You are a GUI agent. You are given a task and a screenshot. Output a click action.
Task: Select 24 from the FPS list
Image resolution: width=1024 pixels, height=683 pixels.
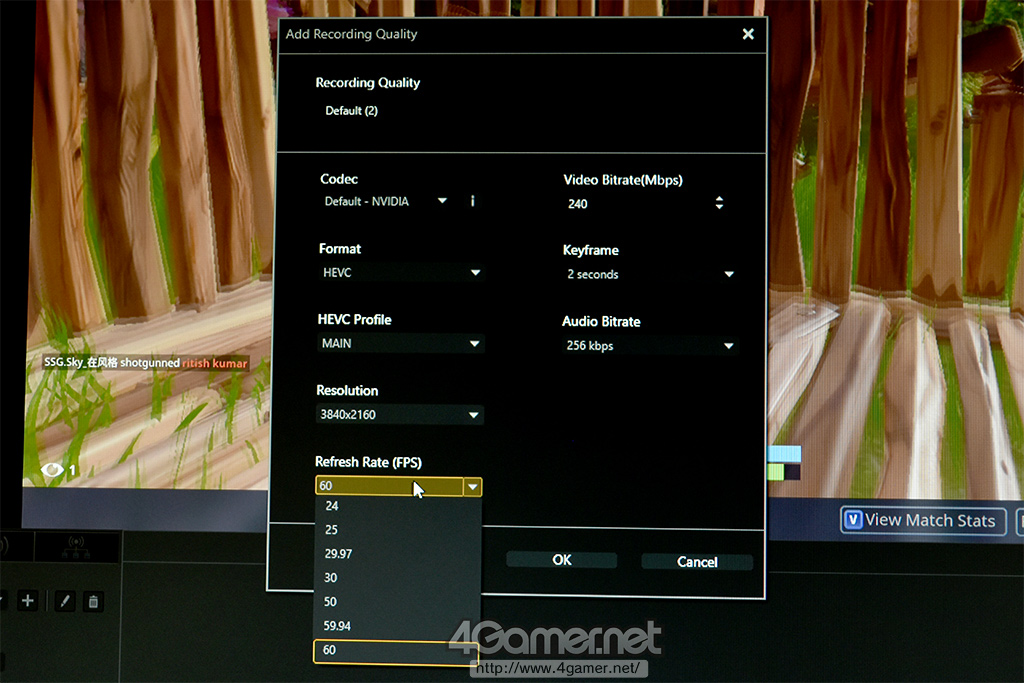[398, 506]
